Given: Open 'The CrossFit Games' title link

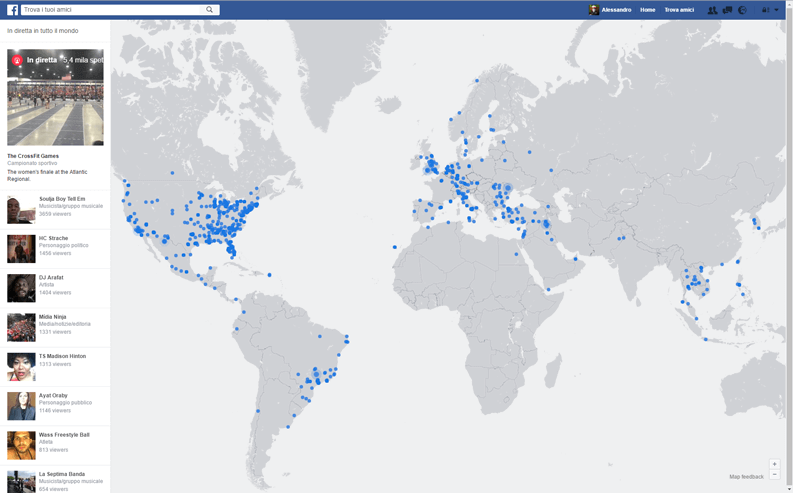Looking at the screenshot, I should [33, 156].
